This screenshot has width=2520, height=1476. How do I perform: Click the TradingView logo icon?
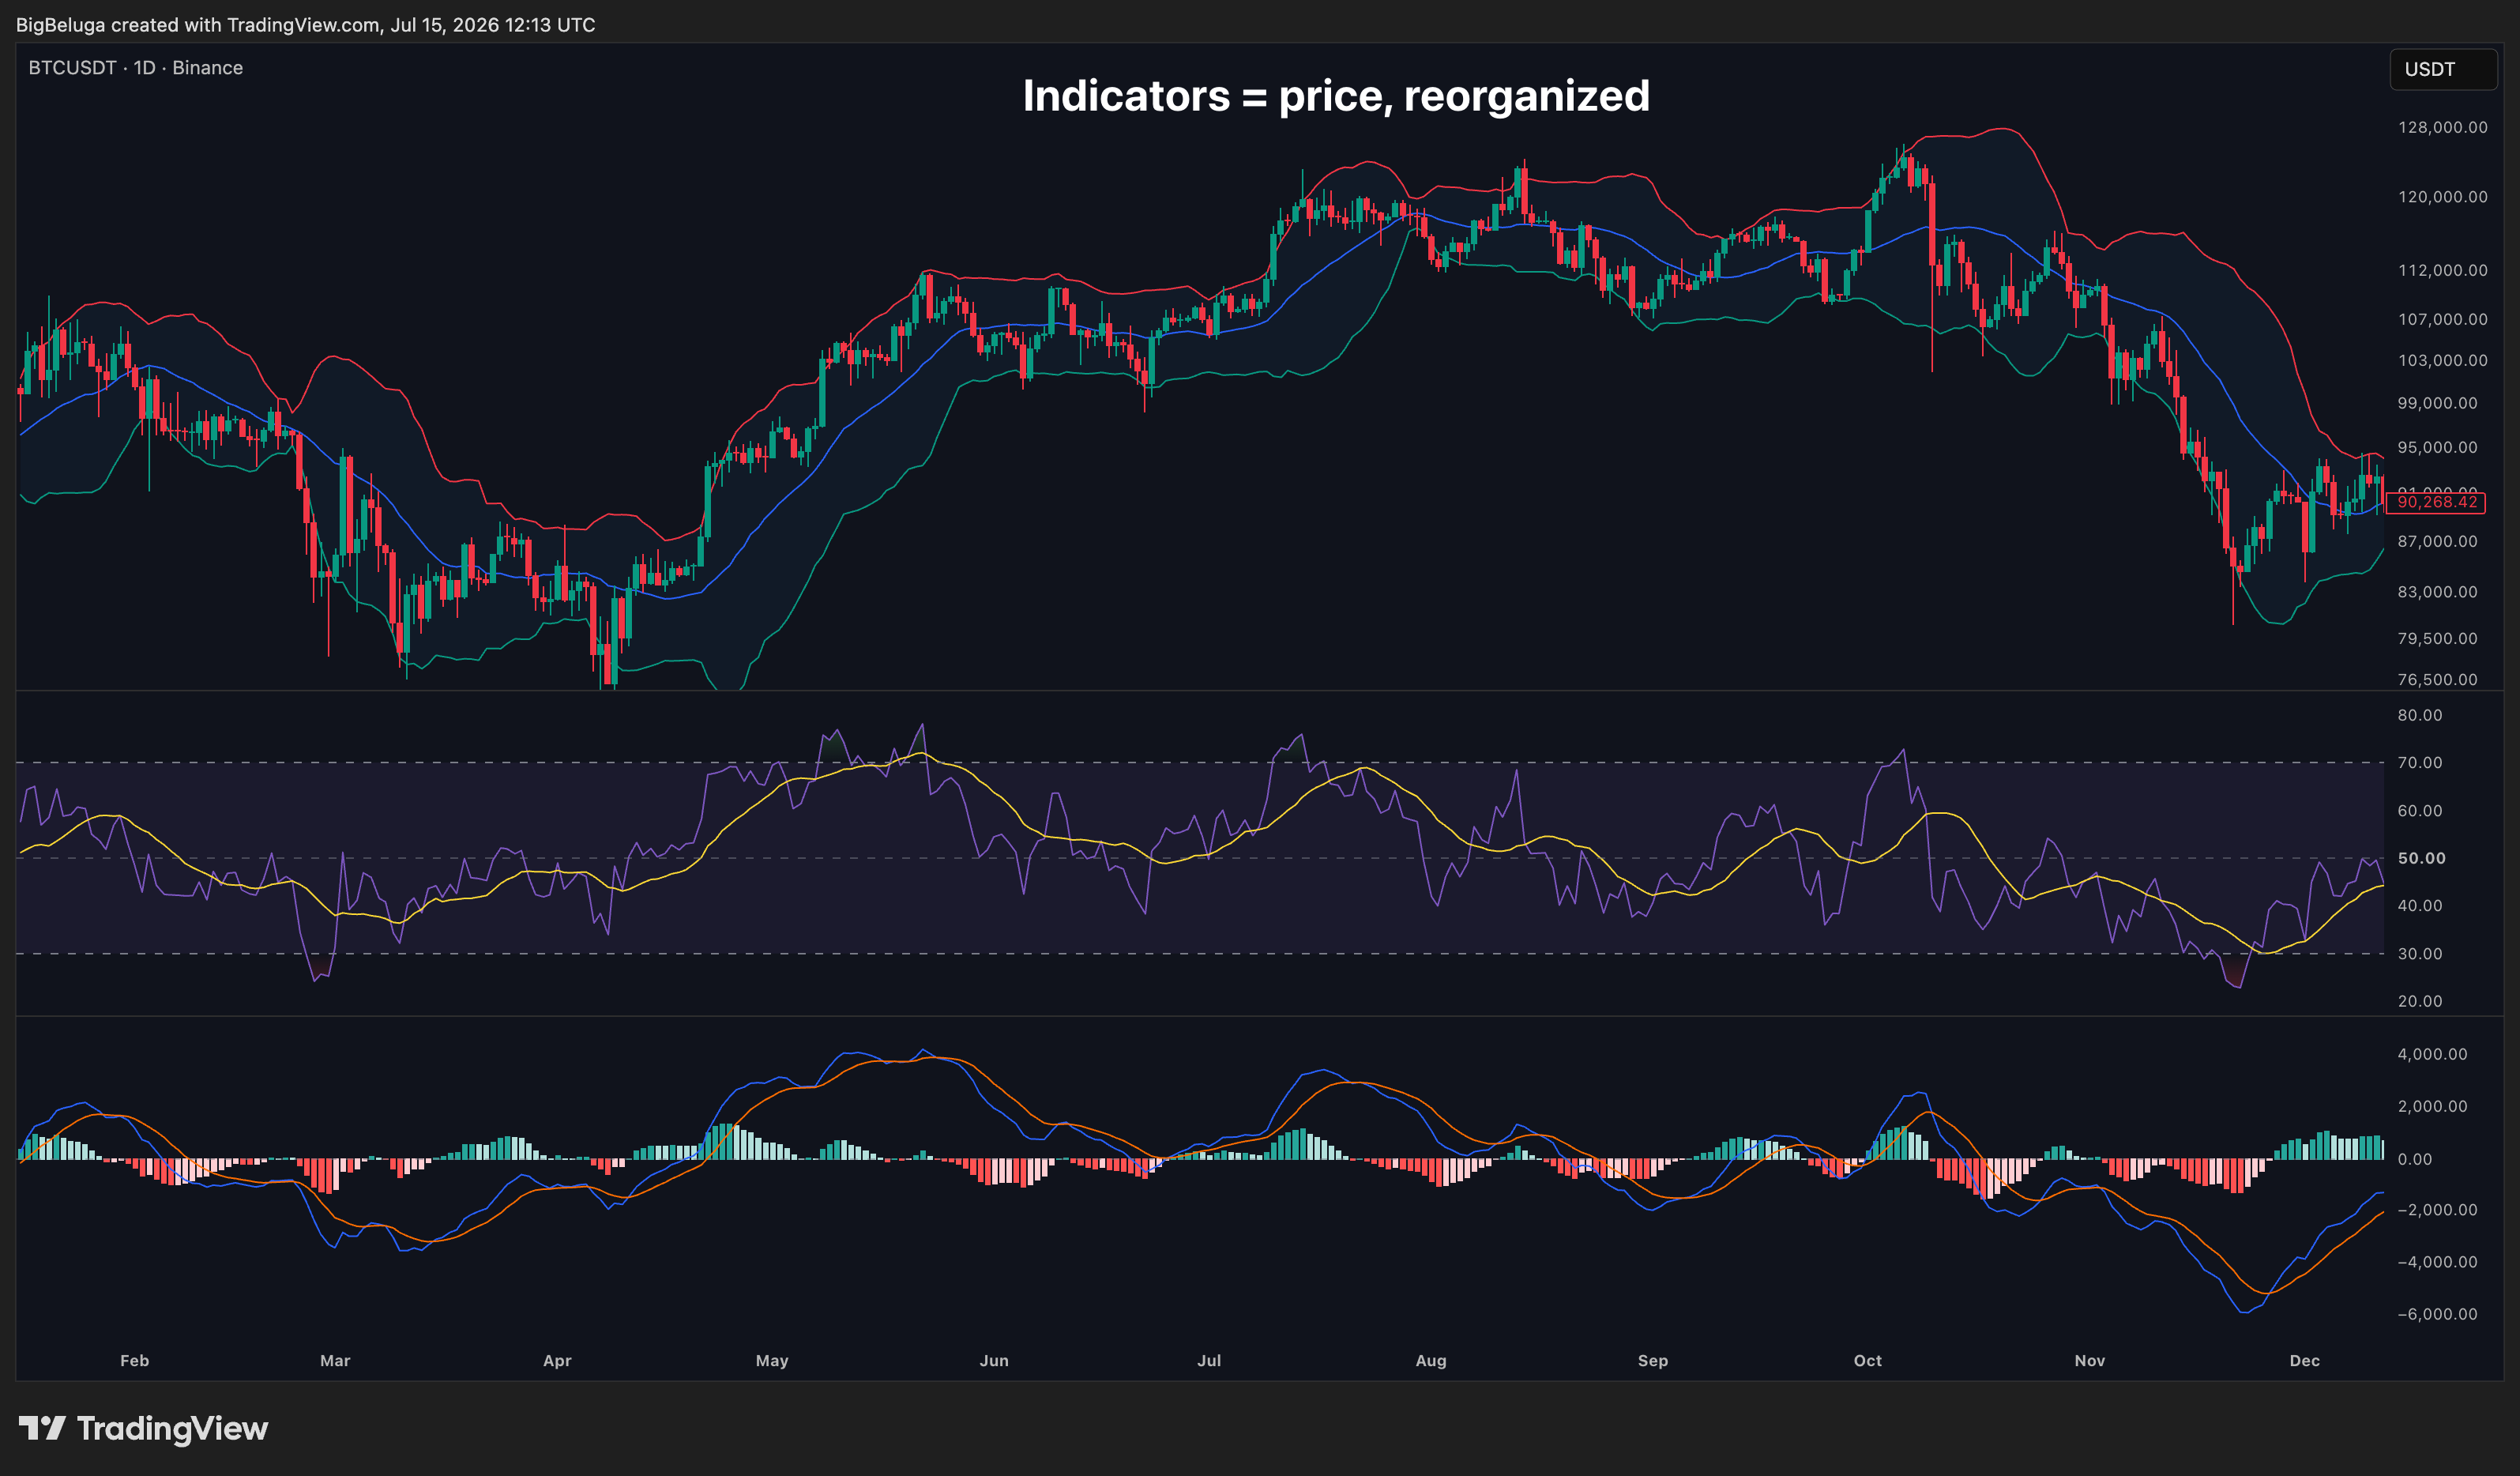point(42,1428)
